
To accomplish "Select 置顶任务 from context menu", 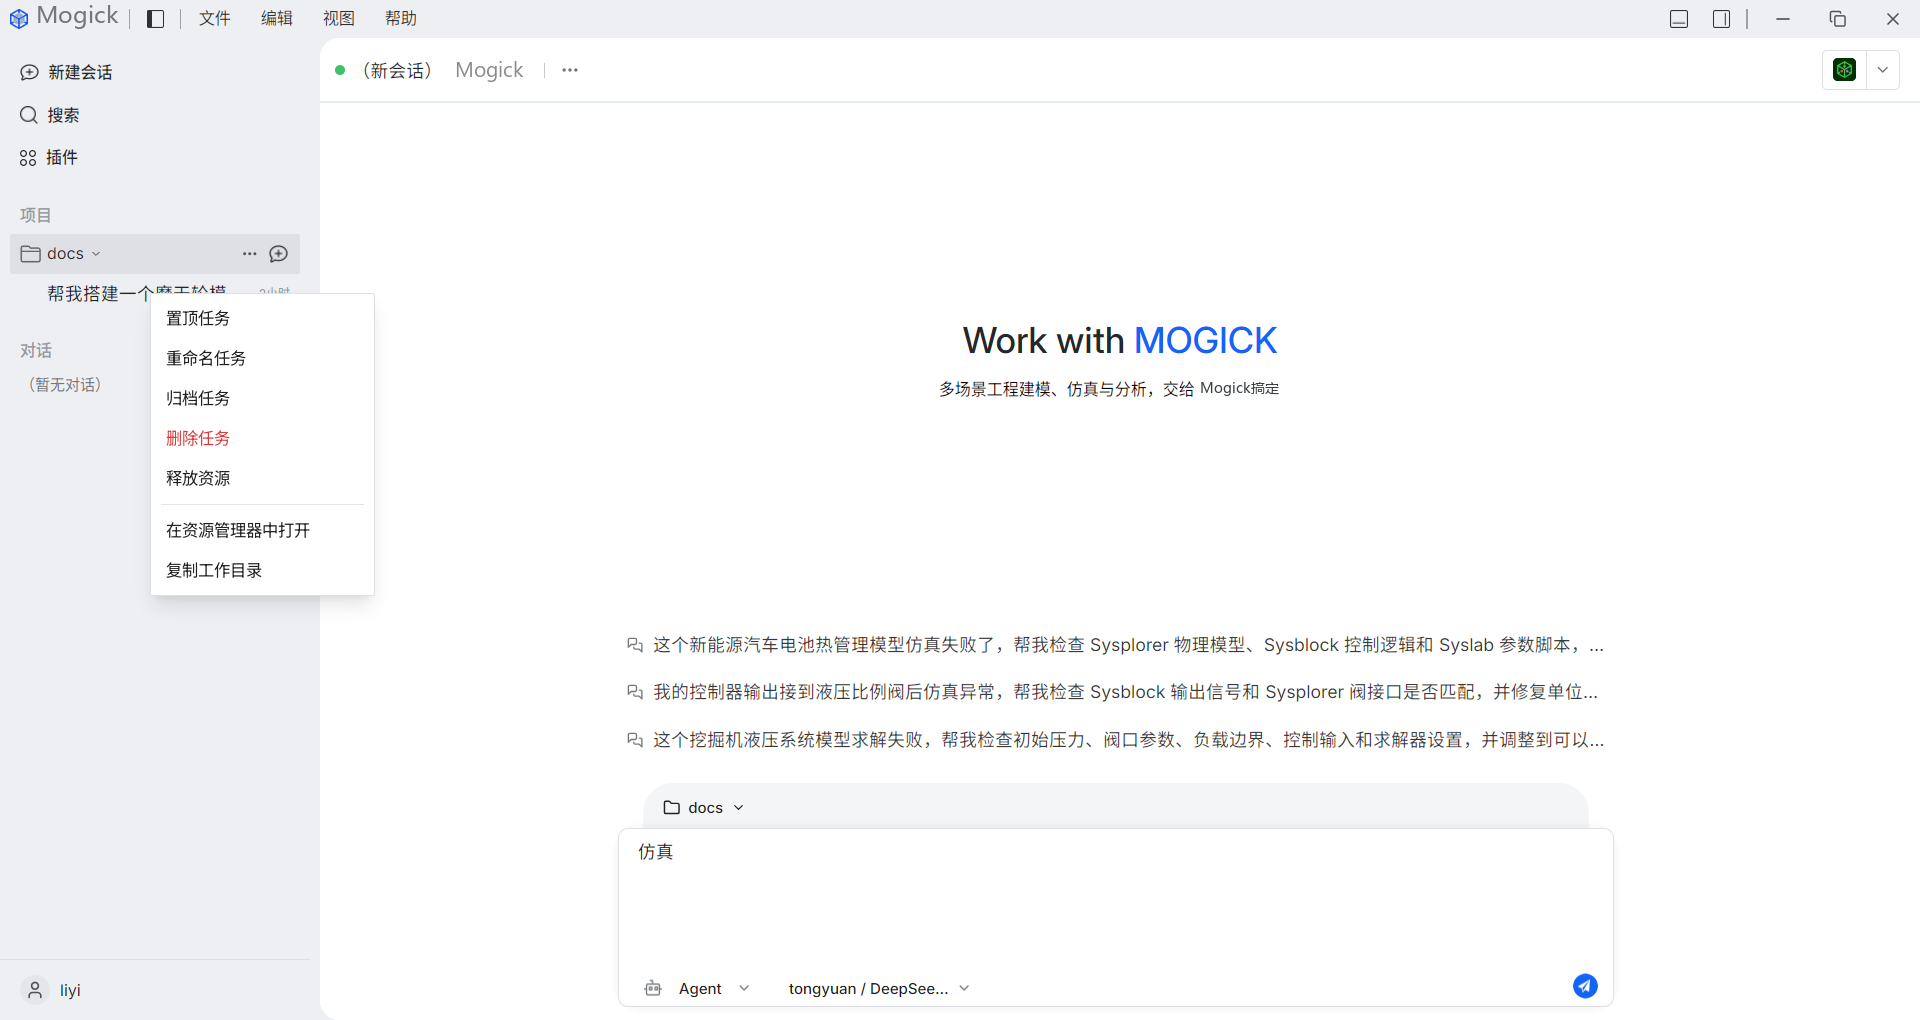I will tap(262, 318).
